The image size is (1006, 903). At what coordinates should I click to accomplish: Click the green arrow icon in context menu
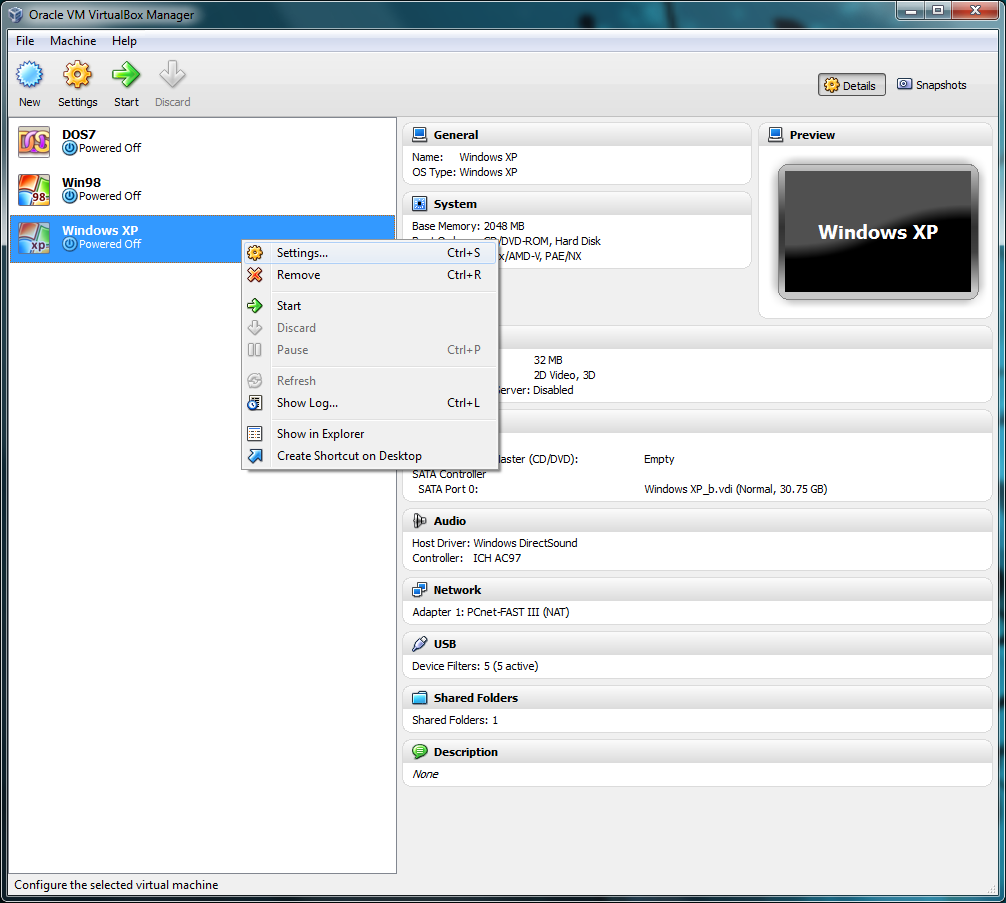point(255,305)
